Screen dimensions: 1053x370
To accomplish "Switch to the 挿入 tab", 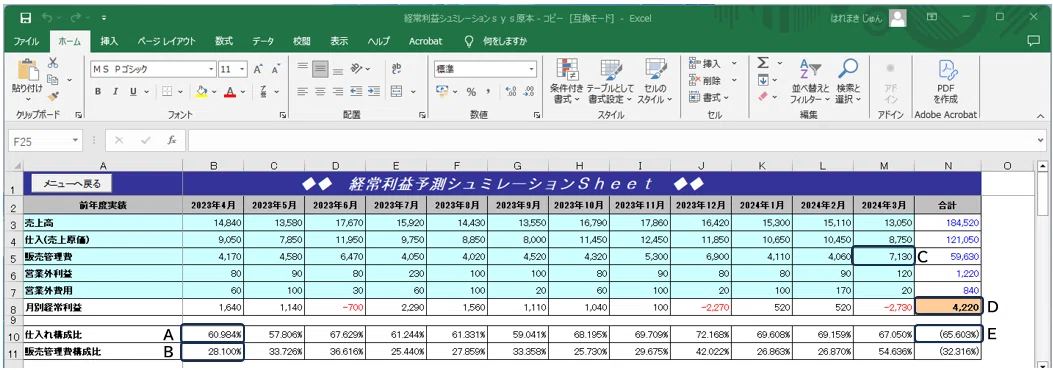I will point(109,41).
